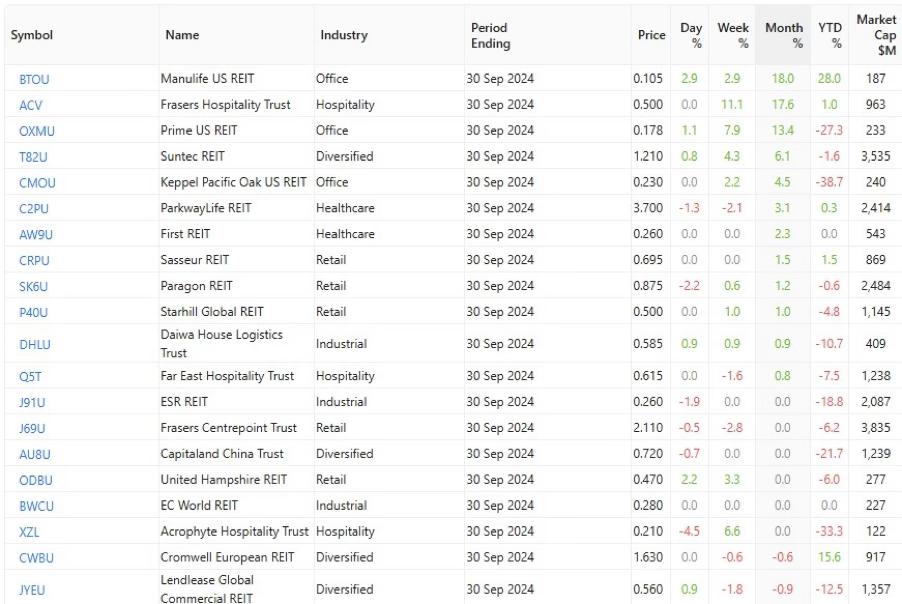Screen dimensions: 902x604
Task: Open the SK6U Paragon REIT symbol
Action: tap(33, 286)
